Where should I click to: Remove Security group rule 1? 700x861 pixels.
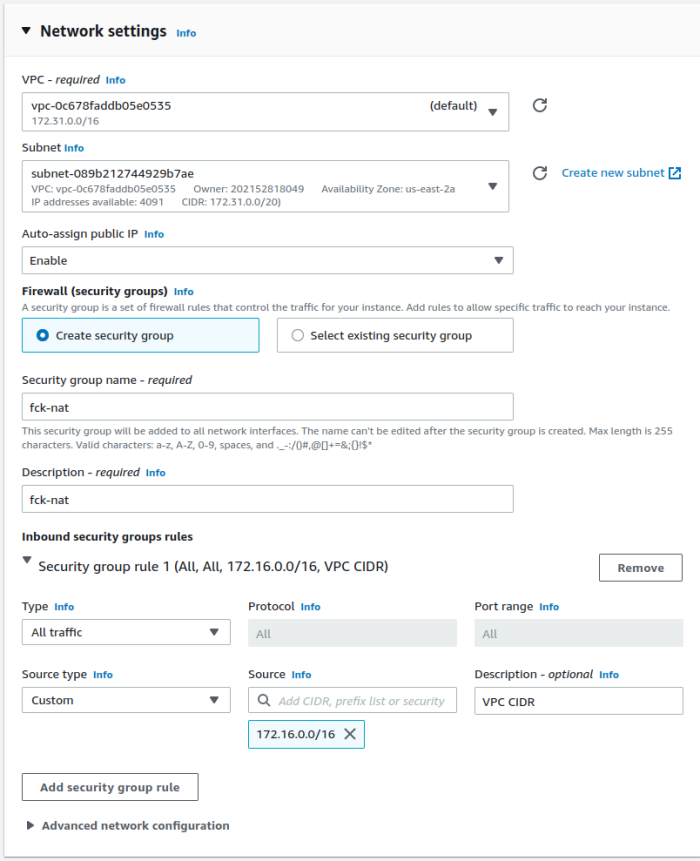640,567
